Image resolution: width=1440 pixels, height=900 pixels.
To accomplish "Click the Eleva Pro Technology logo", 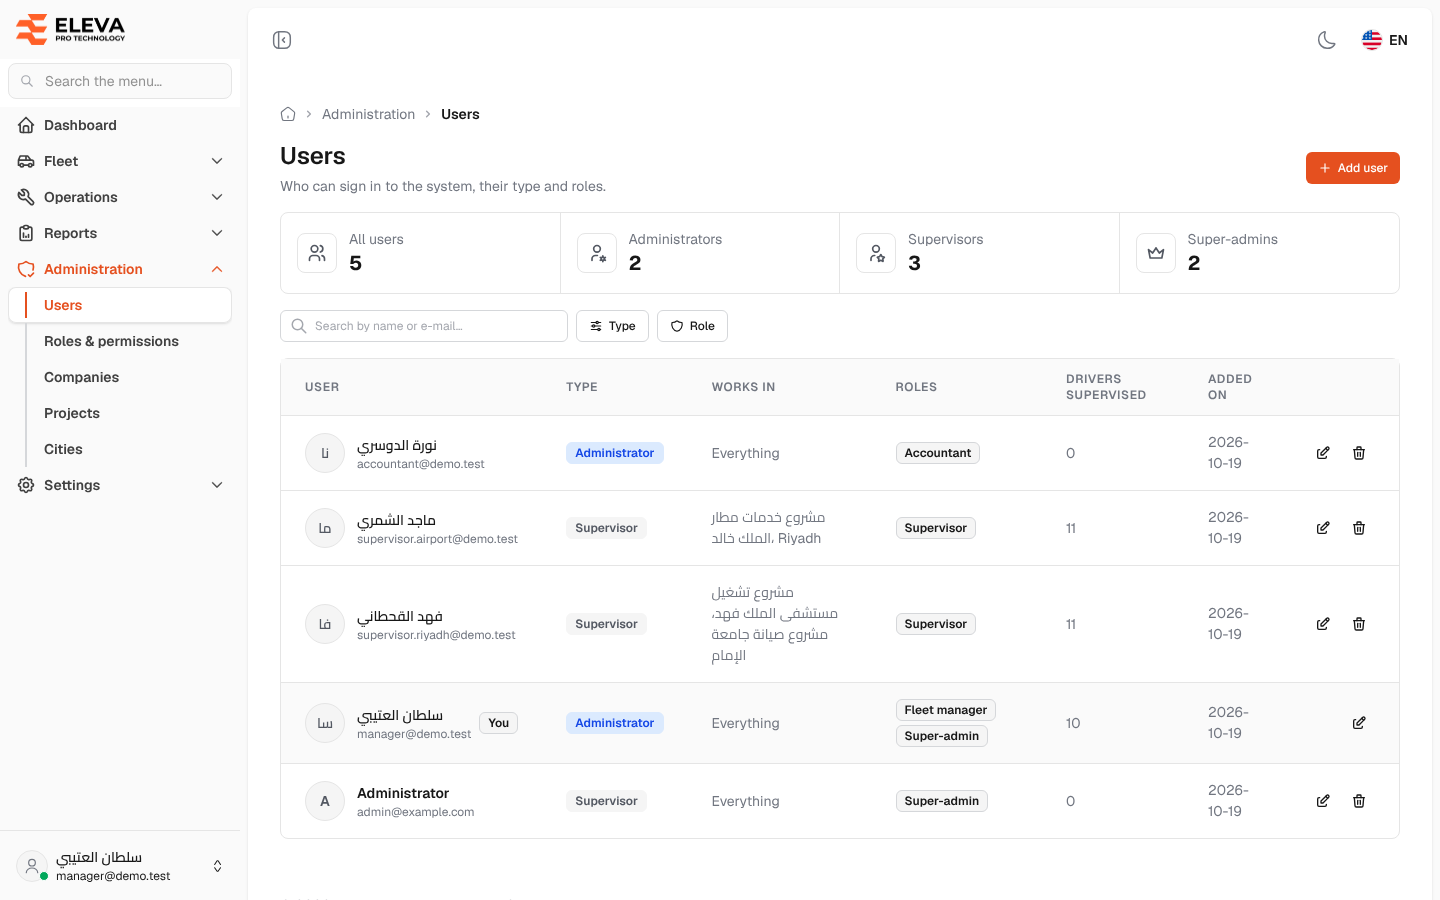I will pos(70,29).
